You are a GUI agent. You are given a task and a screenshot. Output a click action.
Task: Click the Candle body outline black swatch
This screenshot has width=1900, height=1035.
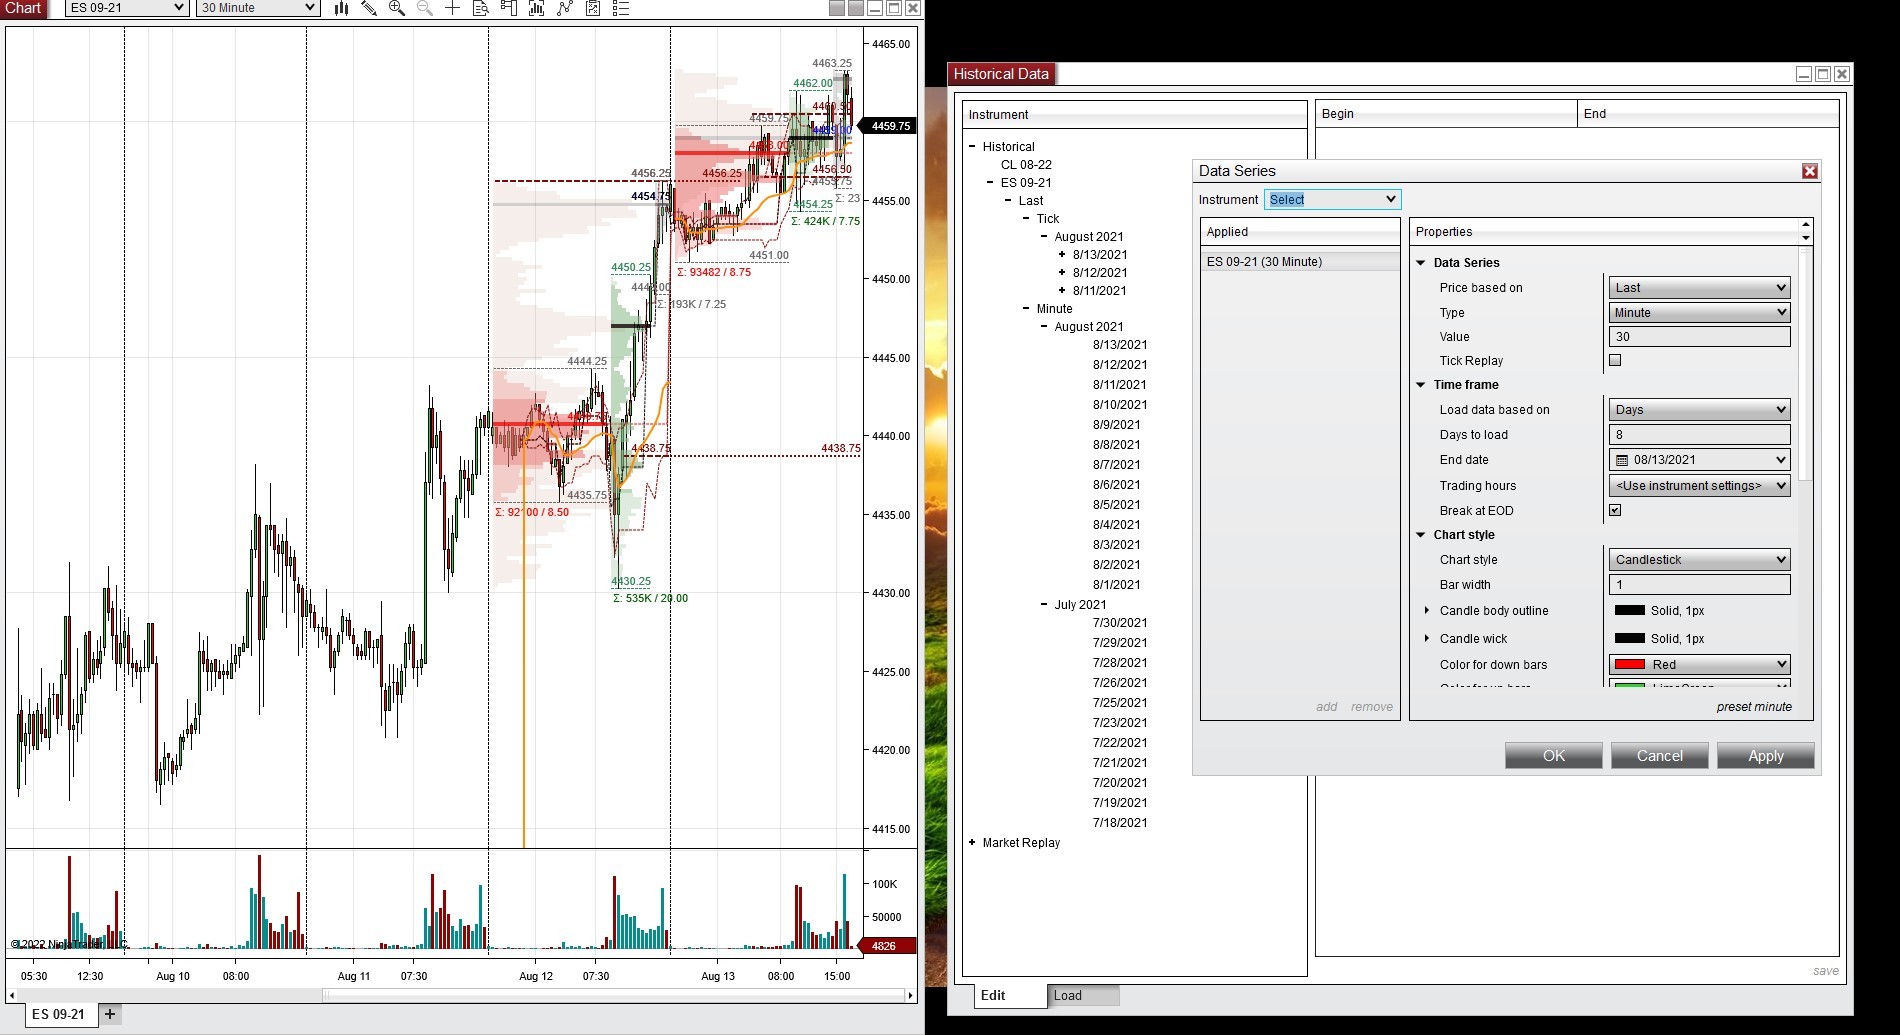(1629, 611)
